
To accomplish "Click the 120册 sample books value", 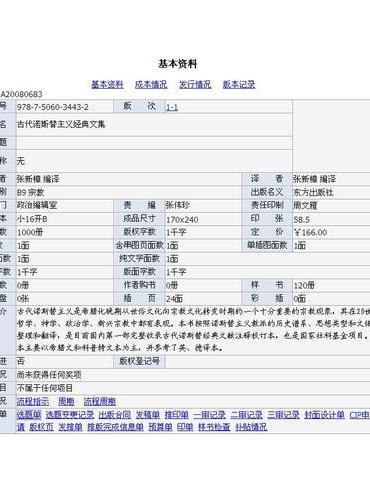I will click(304, 285).
